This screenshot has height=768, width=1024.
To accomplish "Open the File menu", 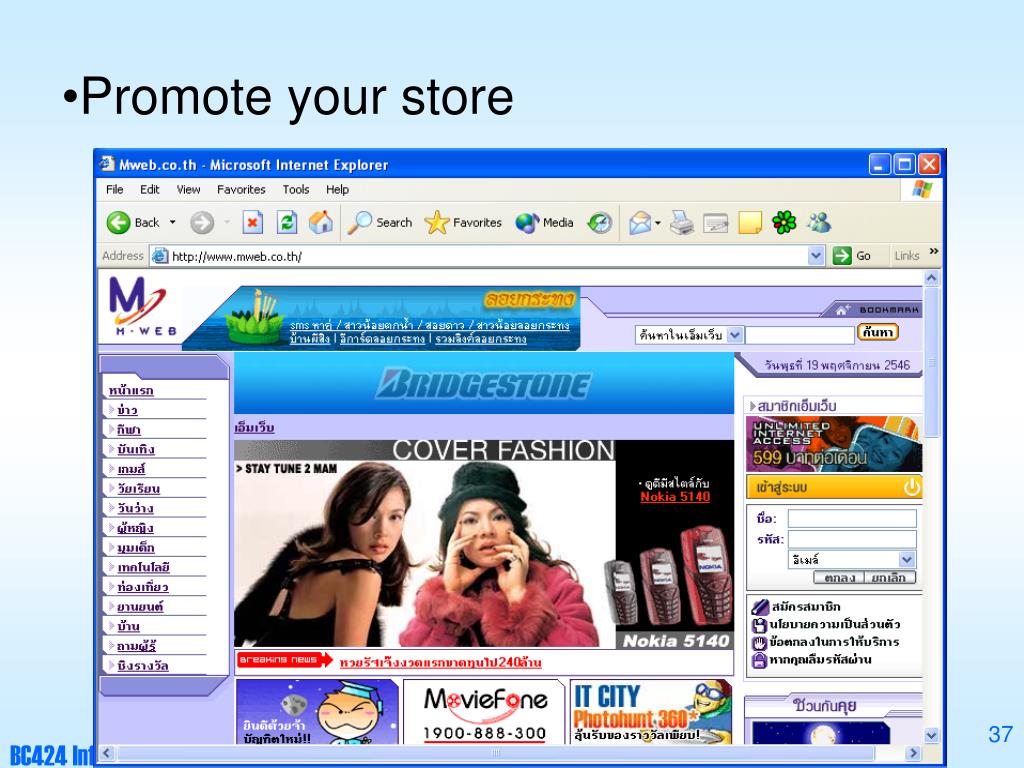I will (114, 189).
